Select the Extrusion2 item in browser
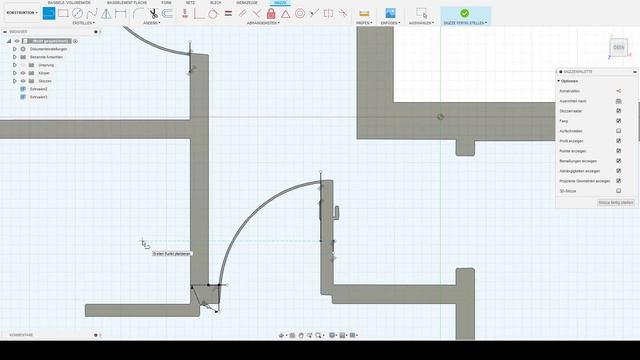Viewport: 640px width, 360px height. (x=38, y=89)
